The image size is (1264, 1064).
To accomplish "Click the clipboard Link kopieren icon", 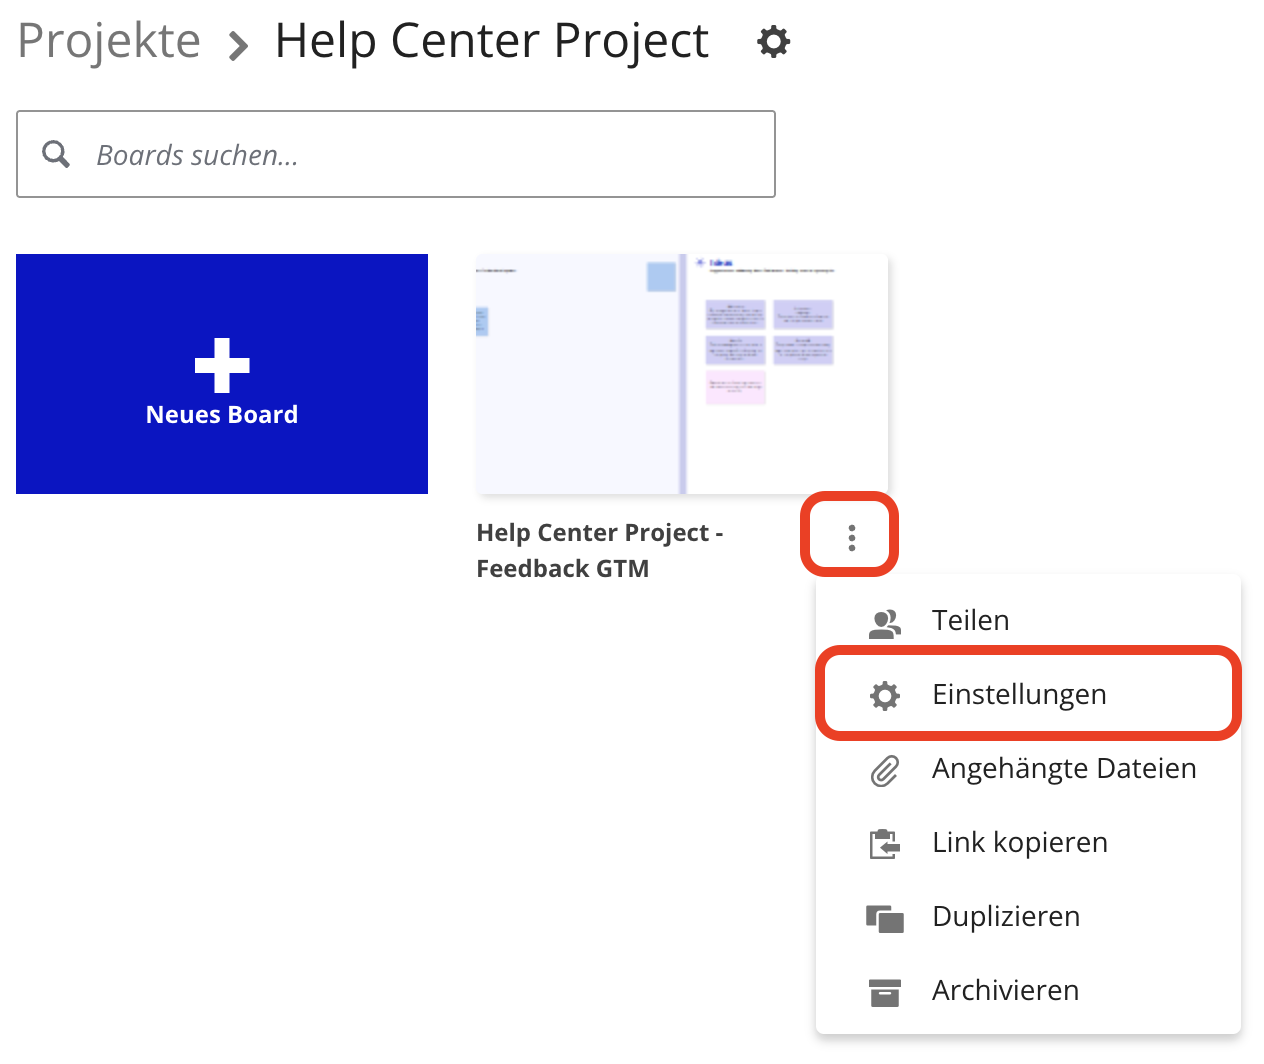I will (884, 844).
